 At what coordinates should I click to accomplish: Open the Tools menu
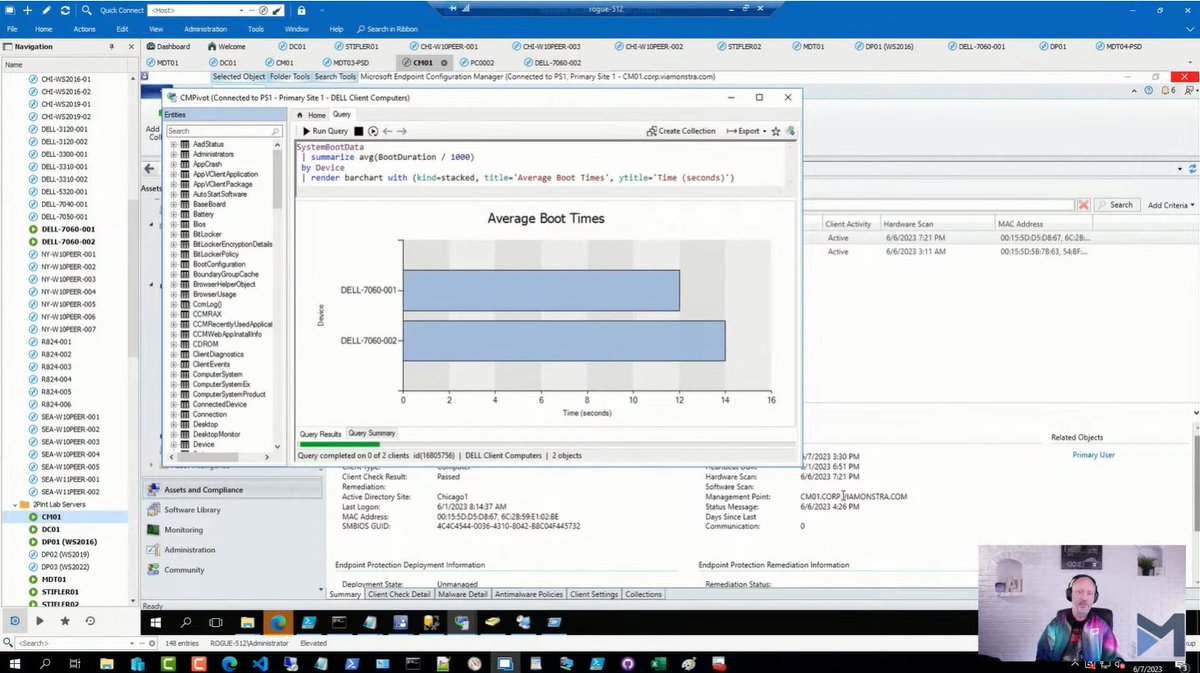(256, 29)
